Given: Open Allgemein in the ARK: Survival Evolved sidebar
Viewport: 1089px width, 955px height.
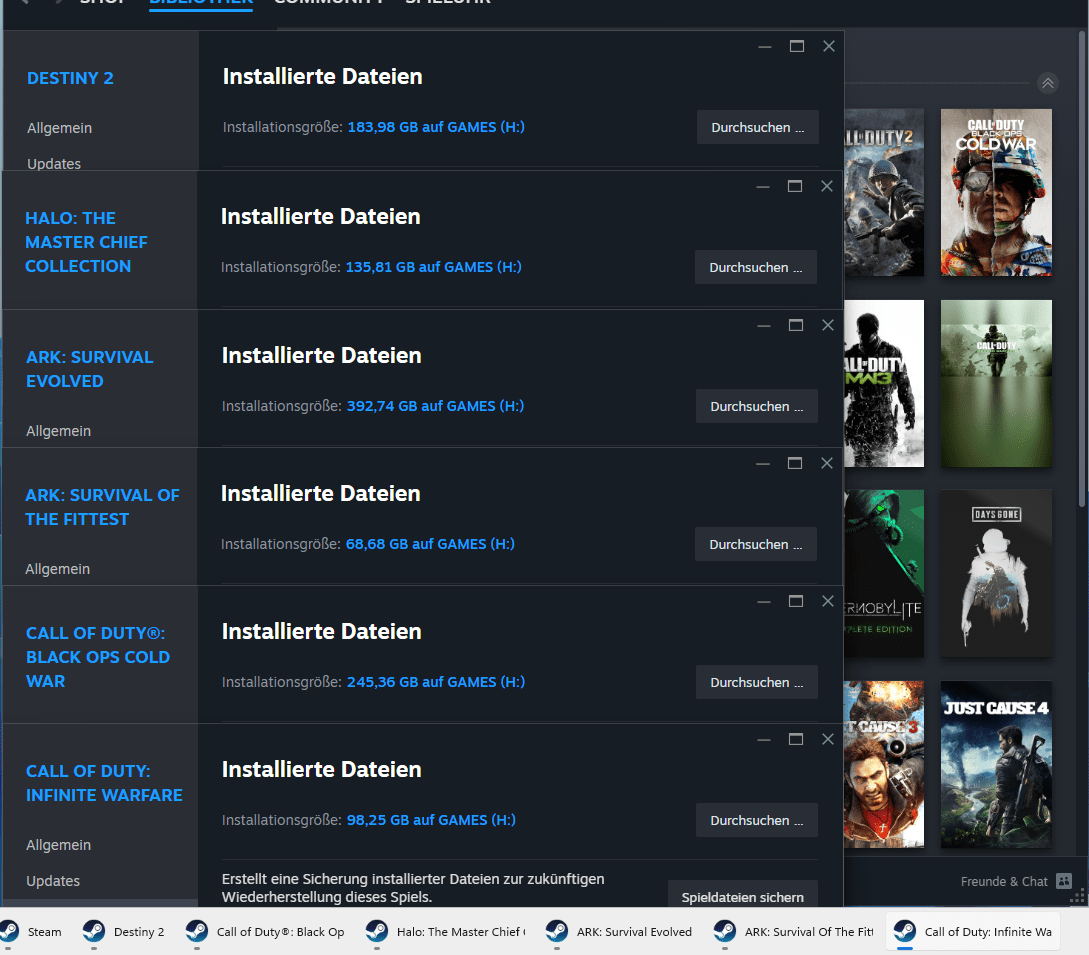Looking at the screenshot, I should (58, 431).
